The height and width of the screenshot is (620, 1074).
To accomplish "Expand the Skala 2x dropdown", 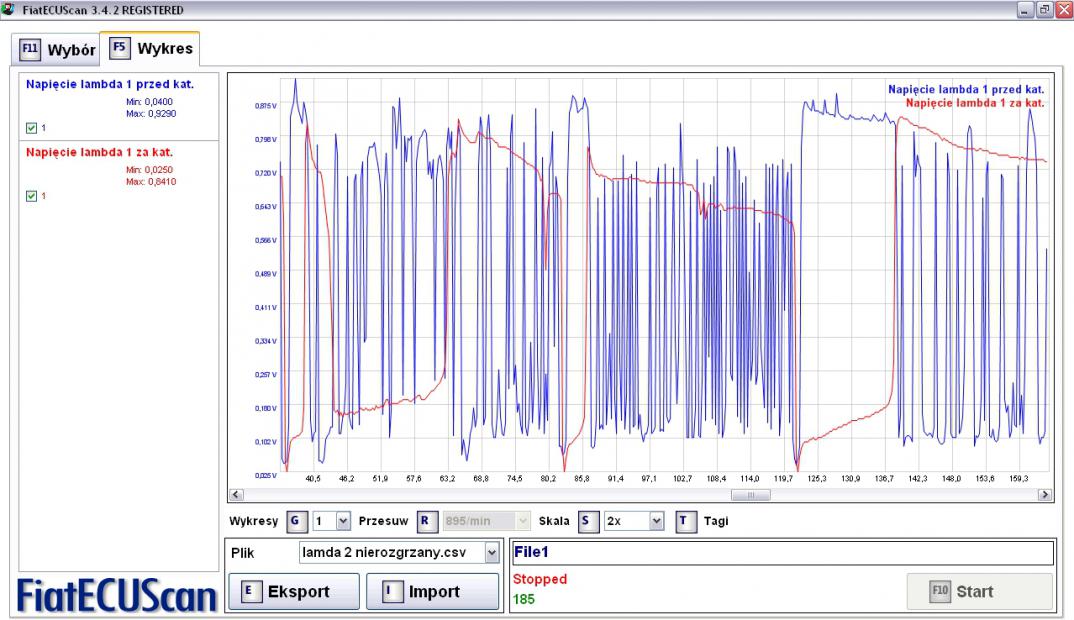I will 656,521.
